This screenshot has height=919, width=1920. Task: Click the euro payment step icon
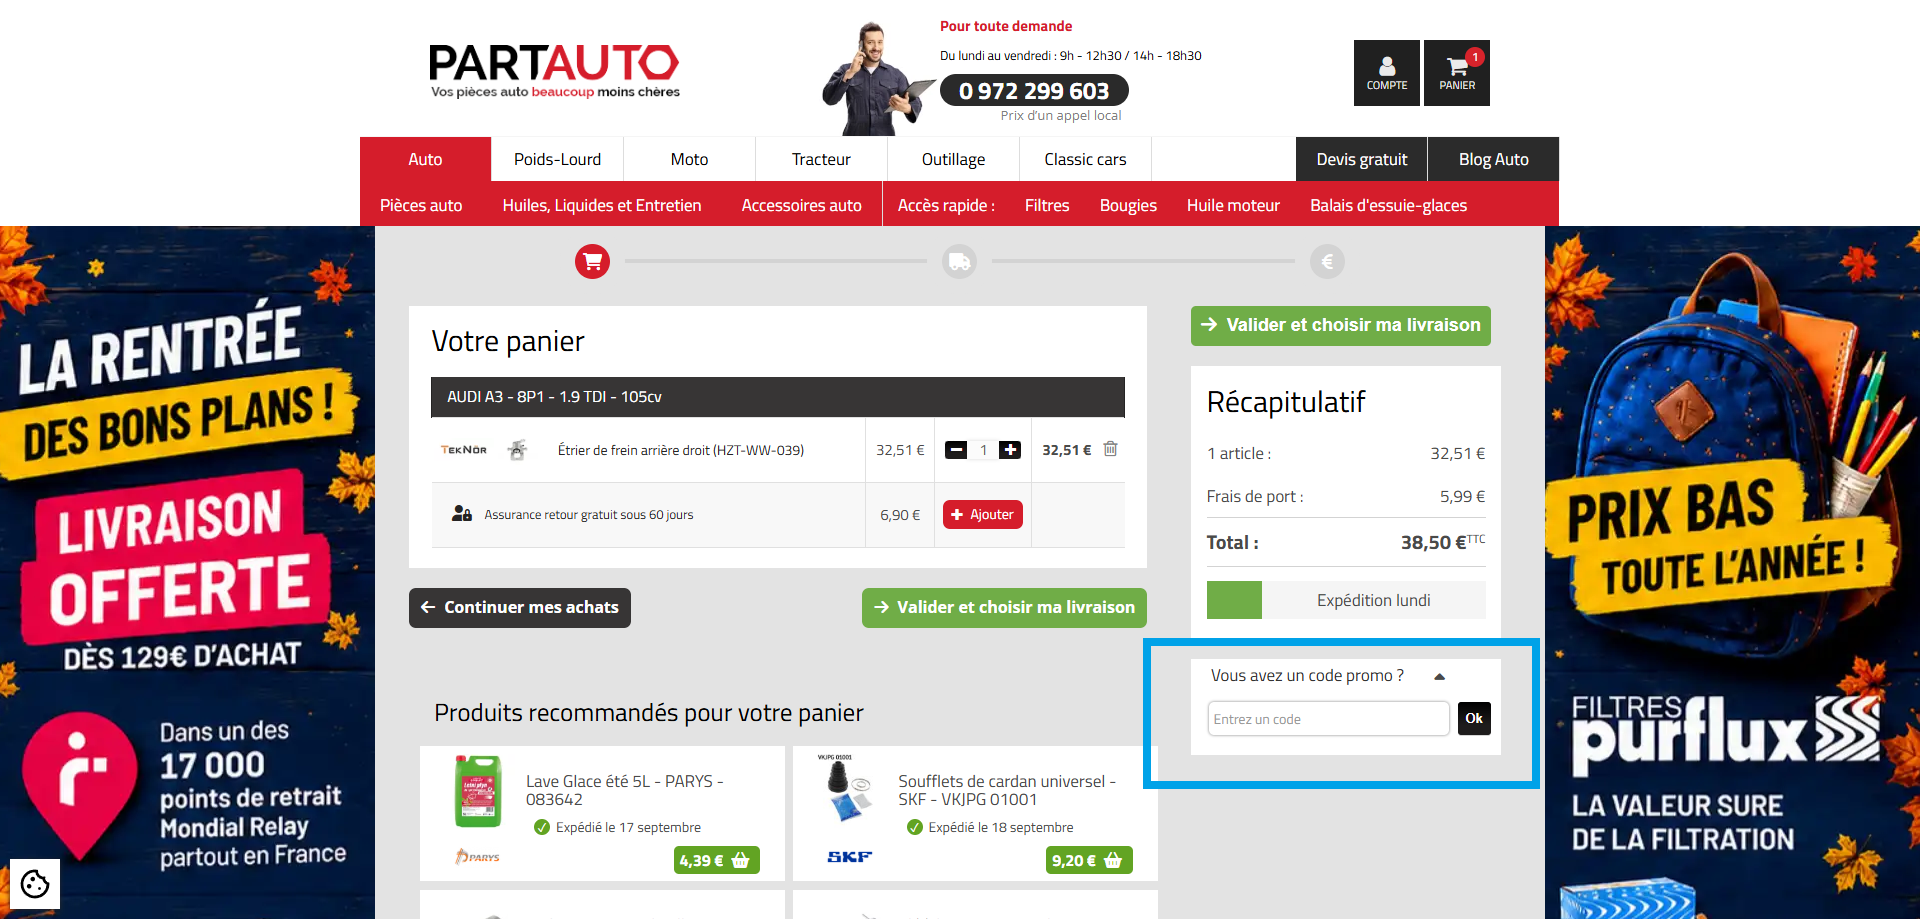1327,262
